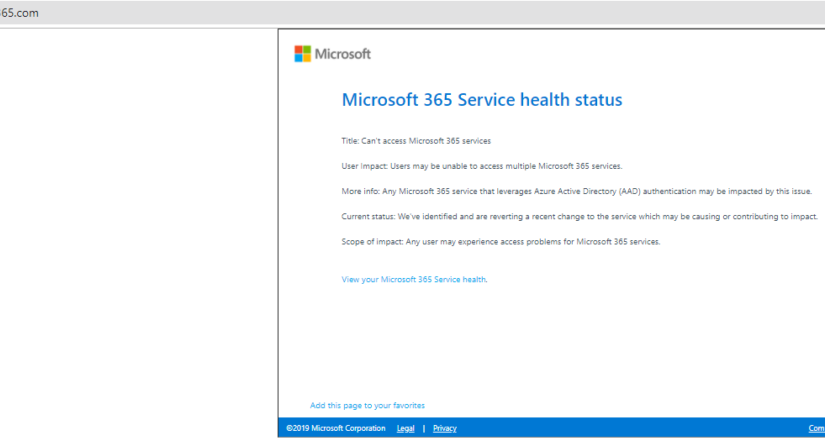The height and width of the screenshot is (446, 825).
Task: Open the Legal footer link
Action: click(x=405, y=428)
